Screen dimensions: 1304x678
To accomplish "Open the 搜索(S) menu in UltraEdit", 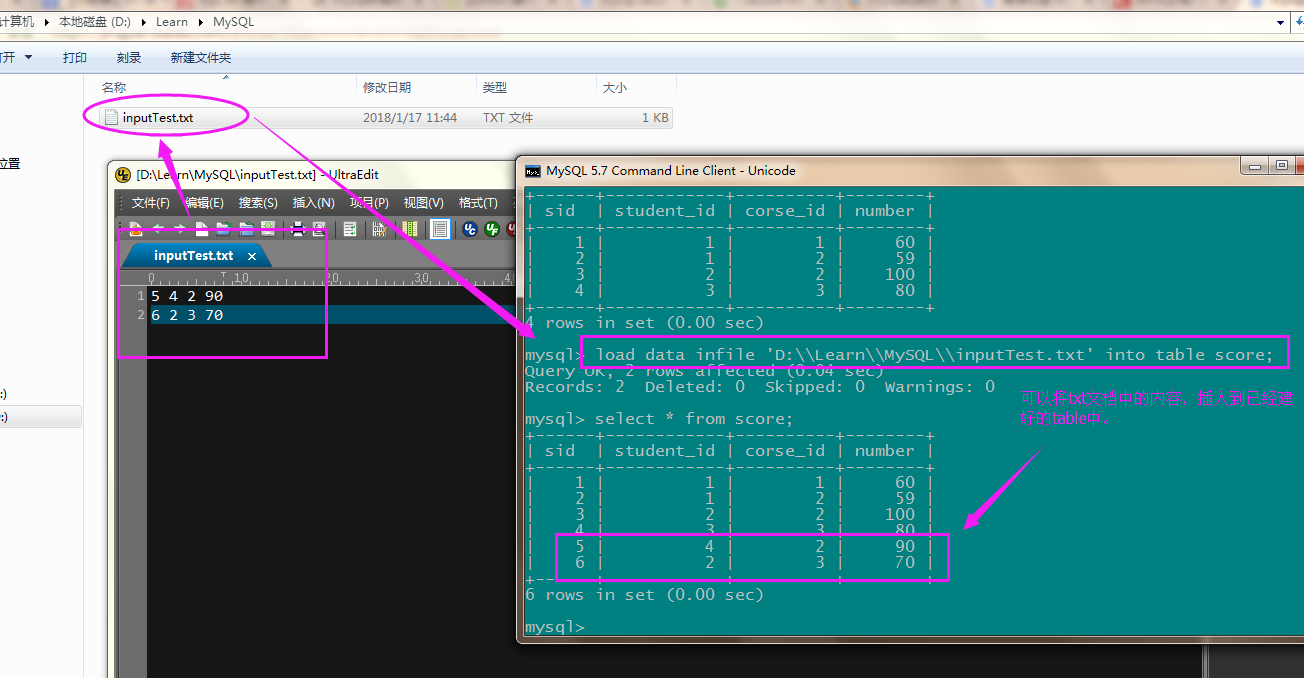I will pos(258,203).
